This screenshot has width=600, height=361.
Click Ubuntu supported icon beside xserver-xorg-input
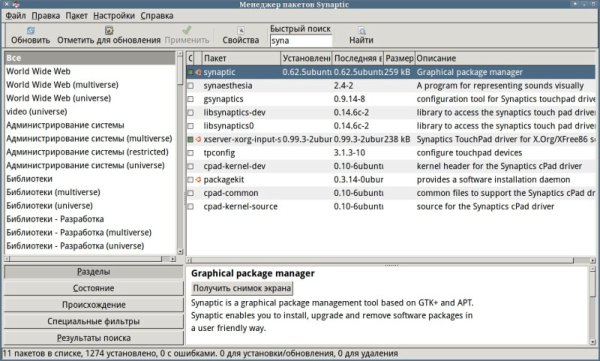point(198,139)
